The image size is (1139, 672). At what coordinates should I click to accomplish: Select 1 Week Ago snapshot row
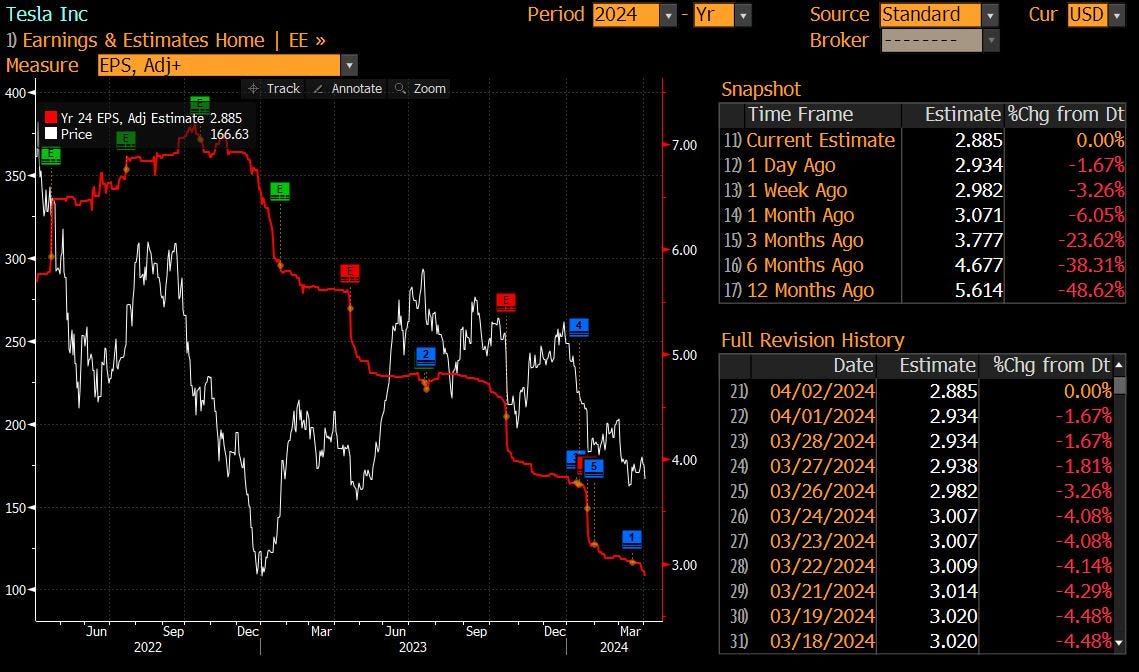point(923,190)
